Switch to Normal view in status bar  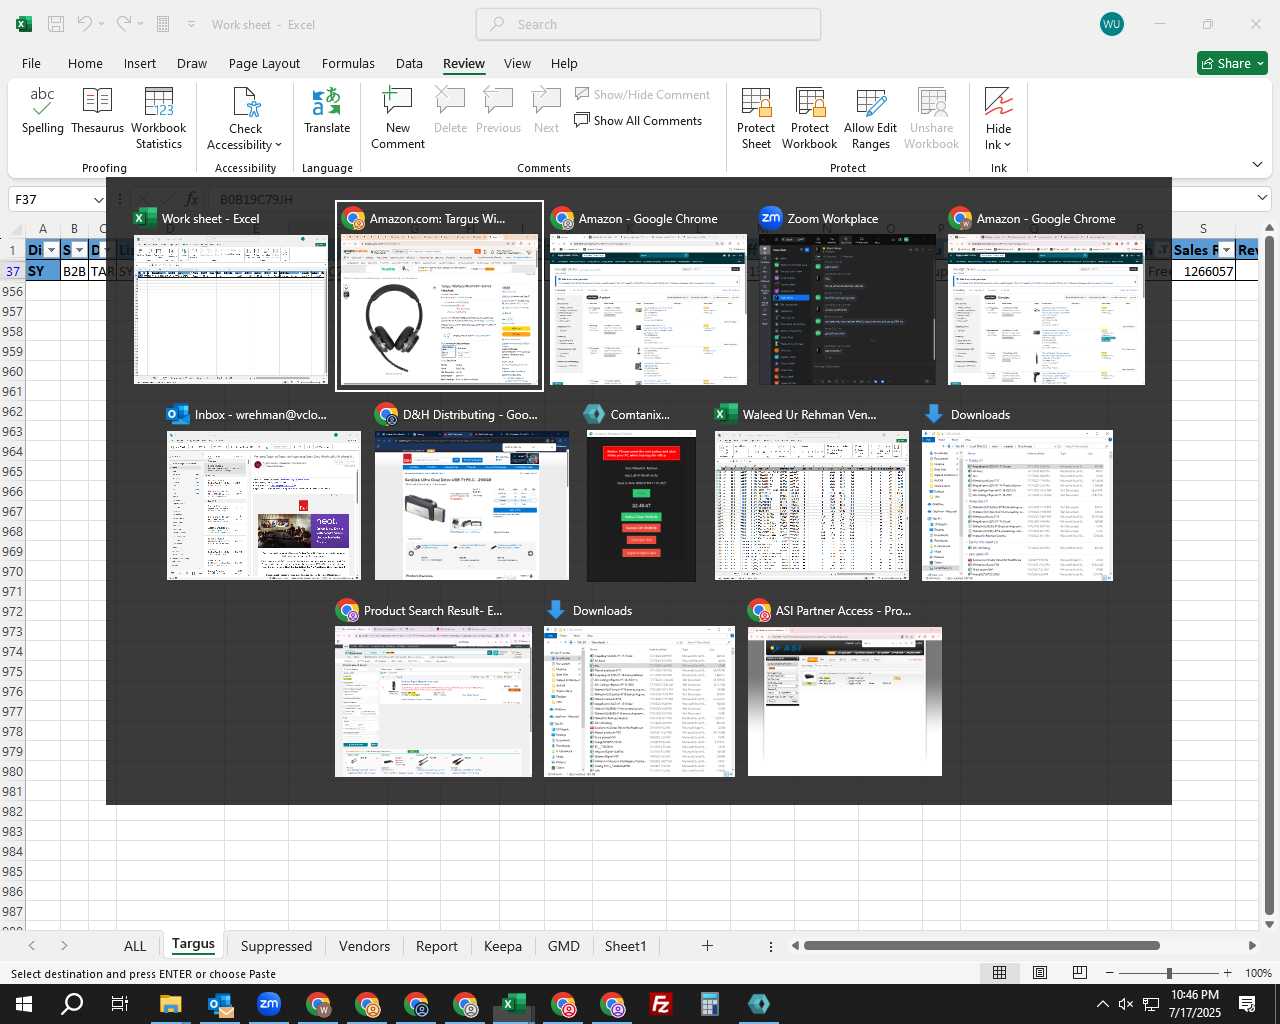(x=999, y=973)
